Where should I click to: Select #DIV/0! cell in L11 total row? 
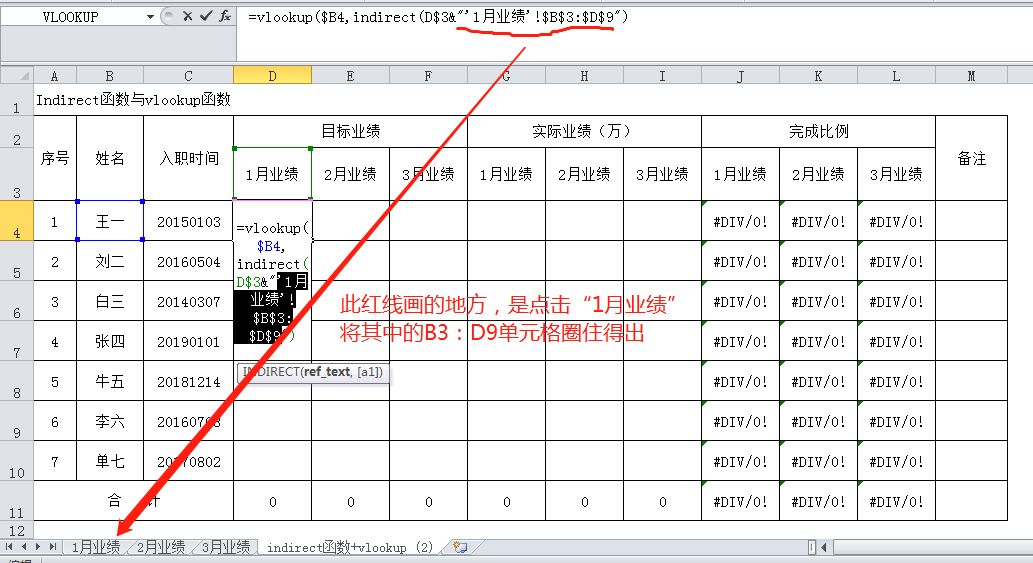click(x=896, y=501)
